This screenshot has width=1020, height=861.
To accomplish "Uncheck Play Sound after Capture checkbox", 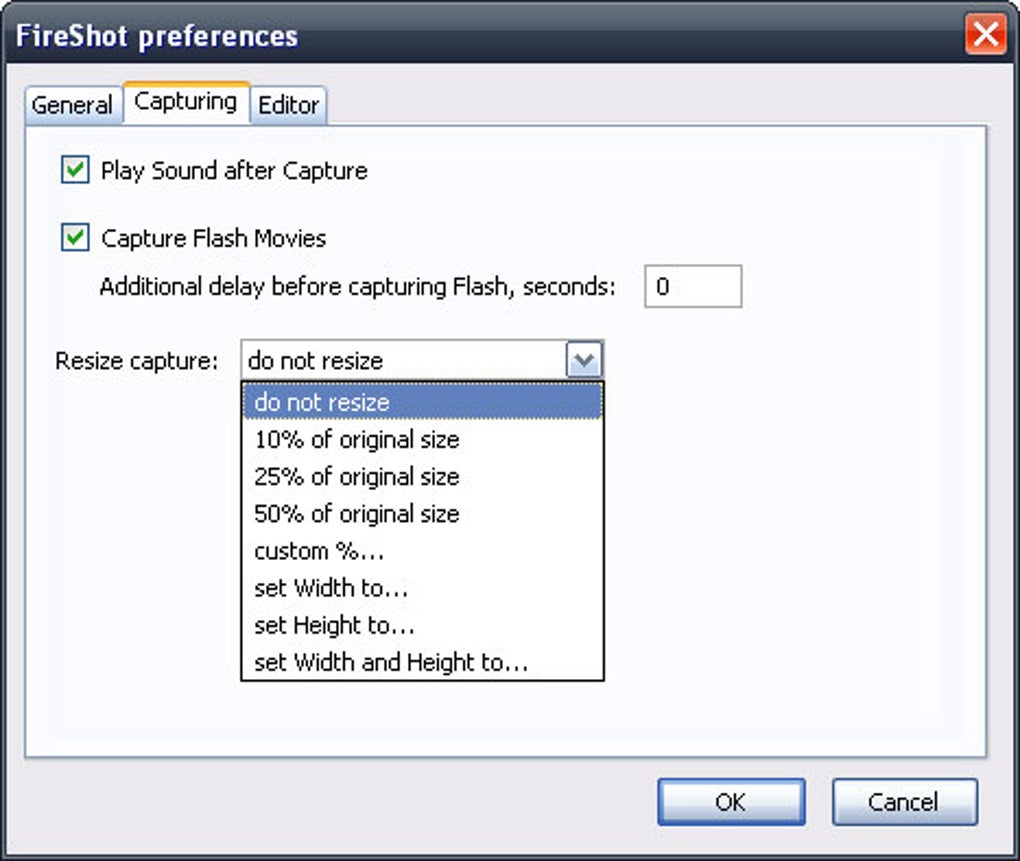I will tap(75, 171).
